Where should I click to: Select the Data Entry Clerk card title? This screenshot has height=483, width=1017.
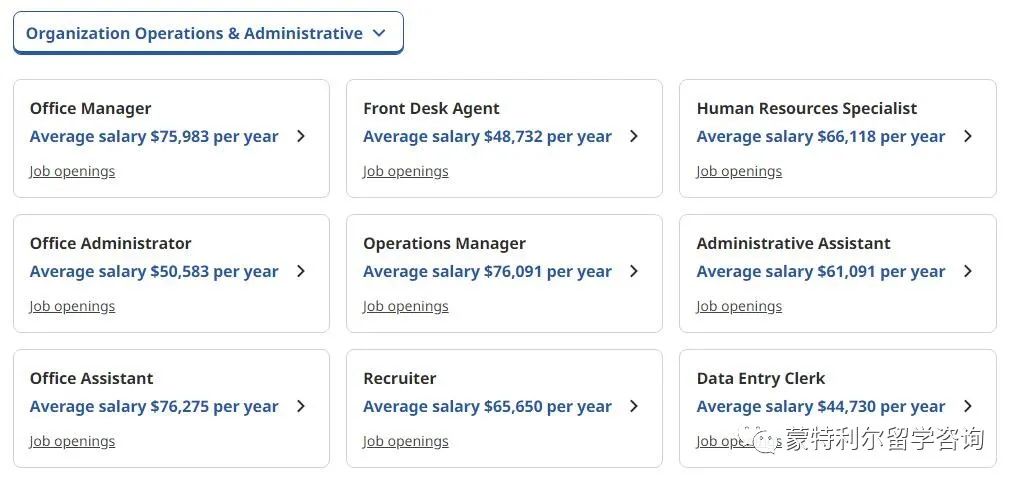[x=761, y=378]
